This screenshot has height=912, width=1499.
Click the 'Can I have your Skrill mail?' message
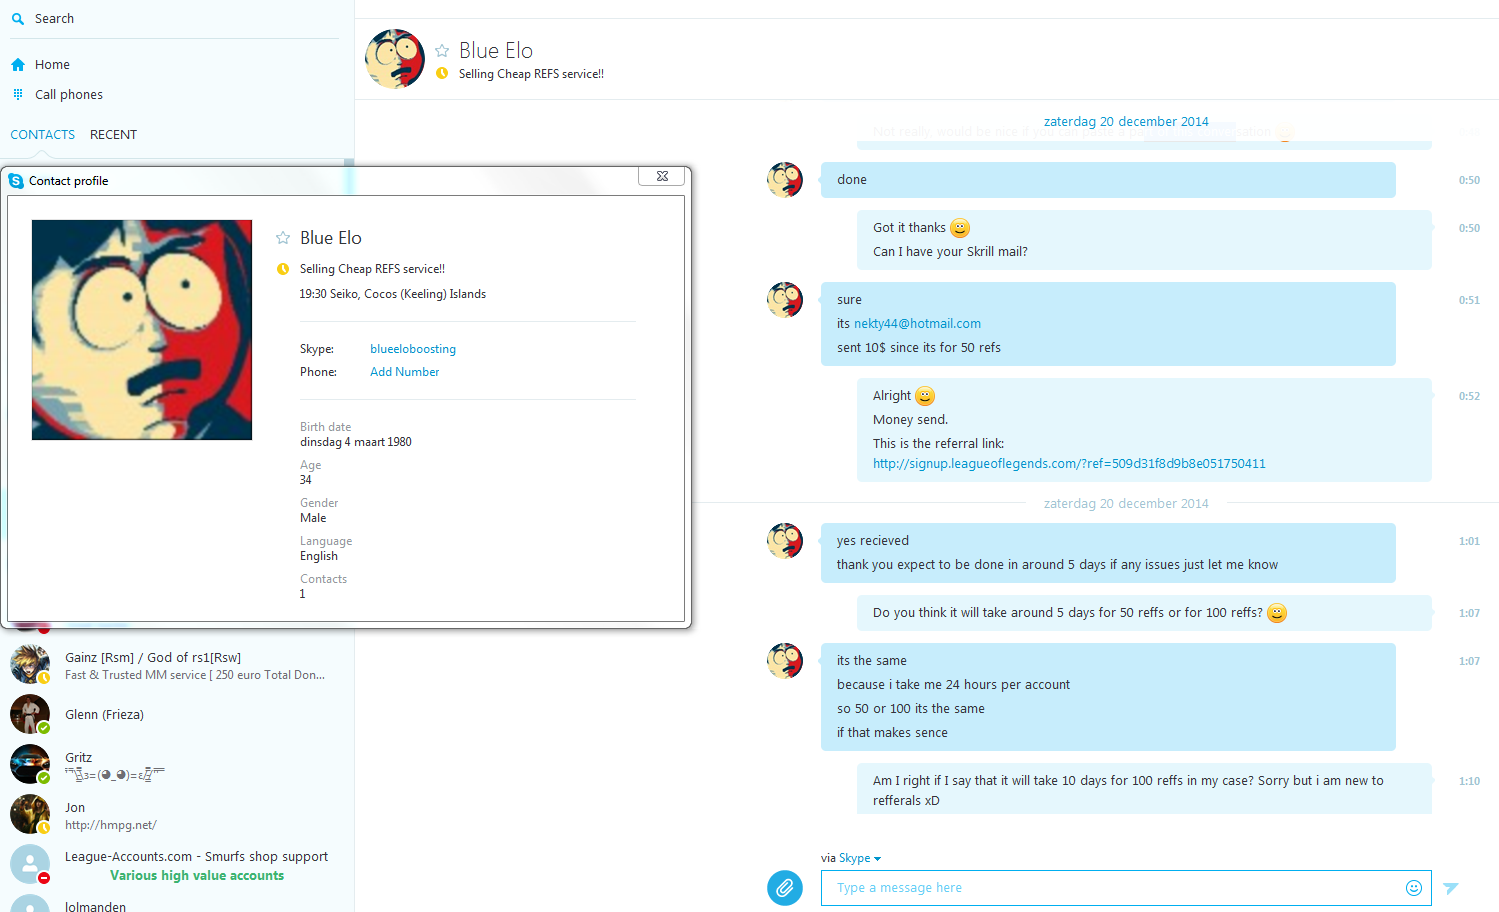[950, 252]
